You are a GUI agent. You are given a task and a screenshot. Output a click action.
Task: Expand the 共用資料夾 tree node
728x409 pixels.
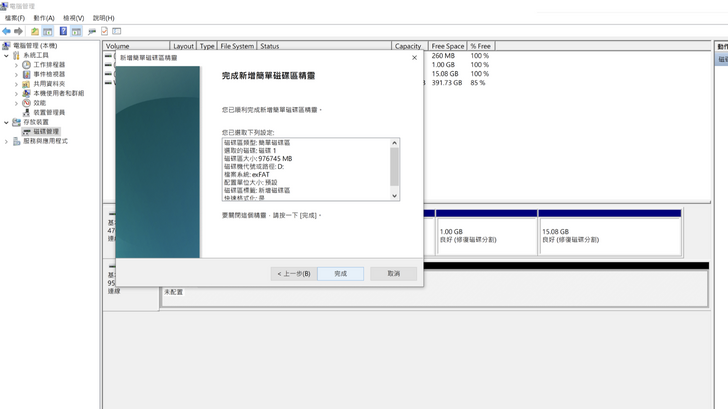tap(16, 84)
